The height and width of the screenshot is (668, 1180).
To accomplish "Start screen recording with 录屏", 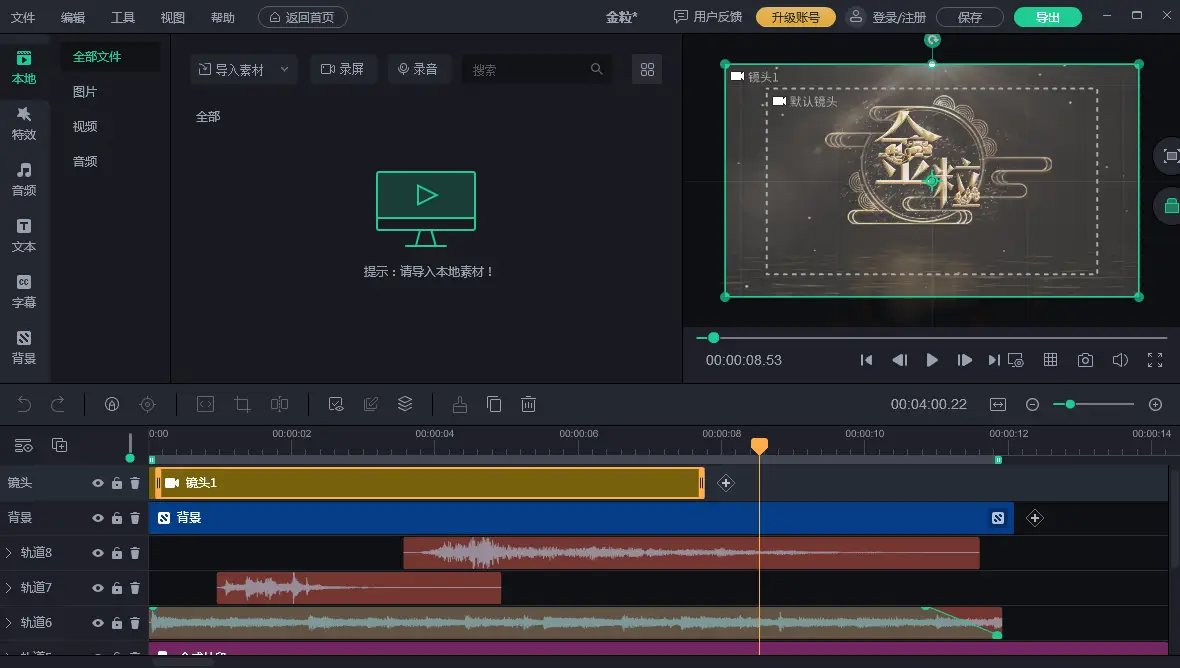I will (x=342, y=69).
